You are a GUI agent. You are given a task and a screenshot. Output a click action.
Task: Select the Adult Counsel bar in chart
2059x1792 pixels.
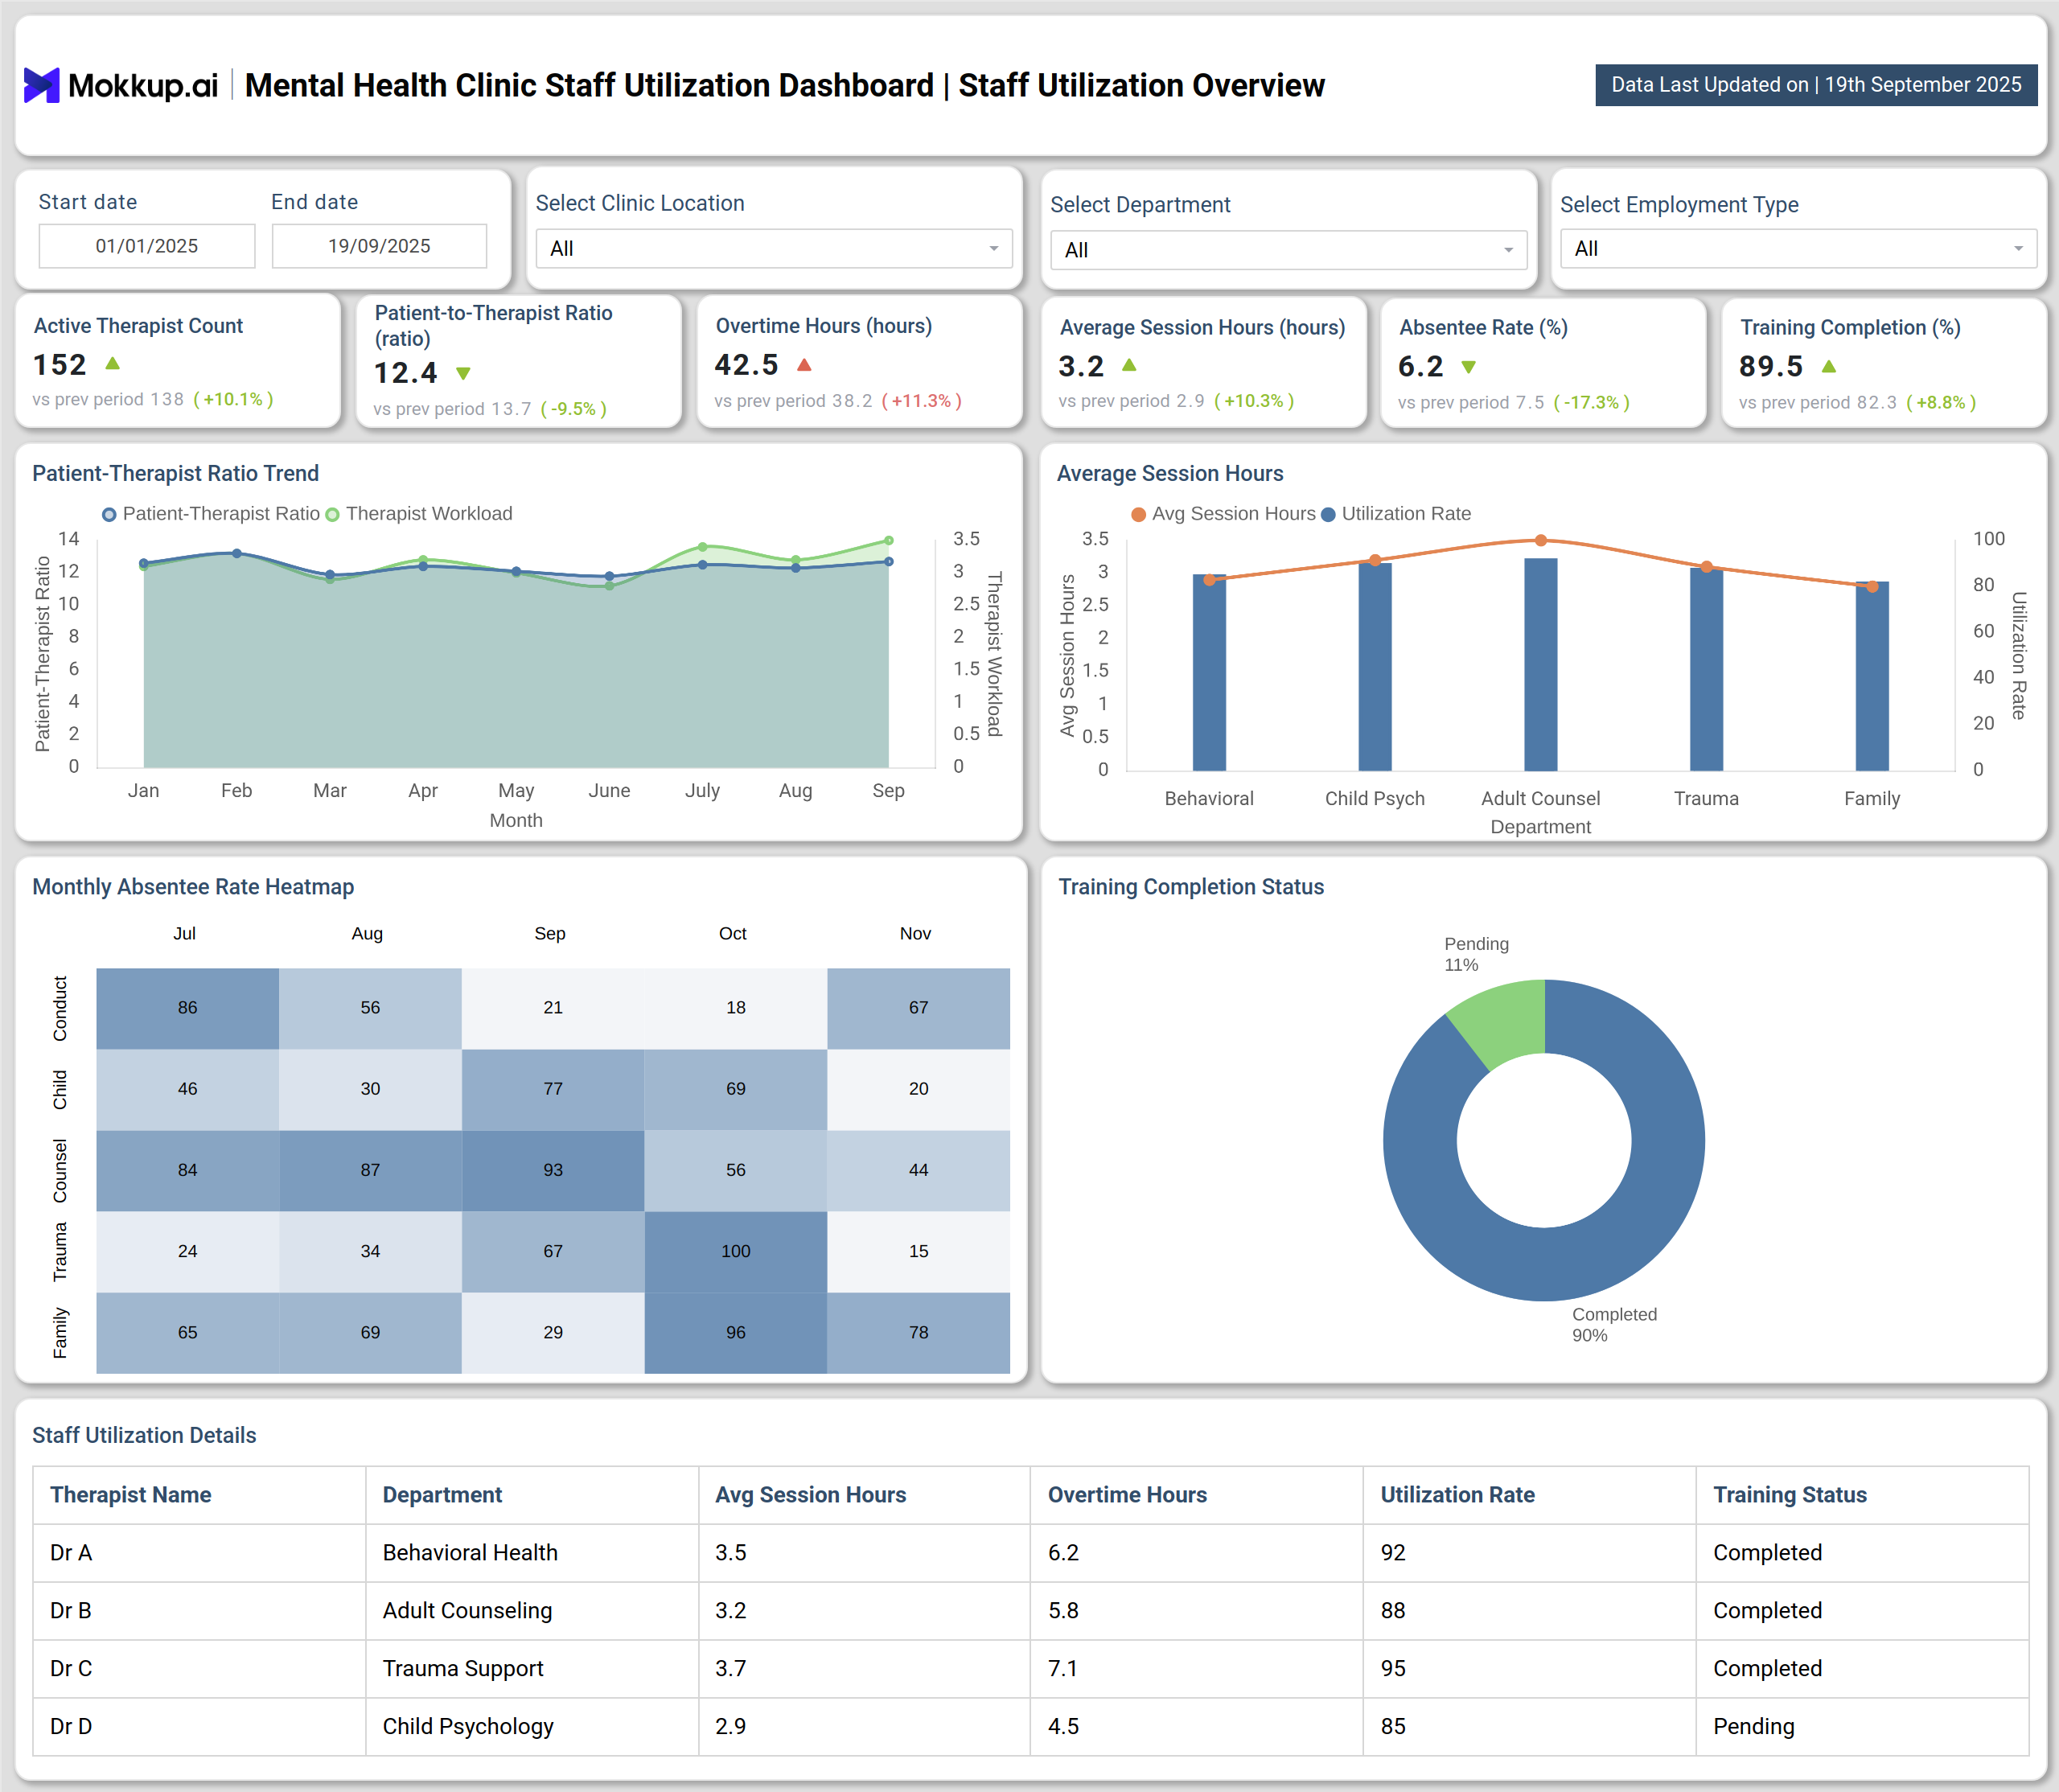[x=1540, y=664]
